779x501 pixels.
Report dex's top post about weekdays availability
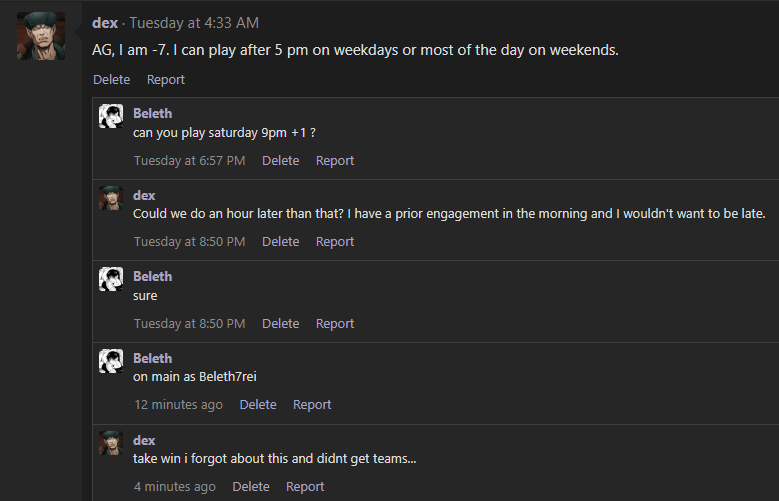[165, 80]
